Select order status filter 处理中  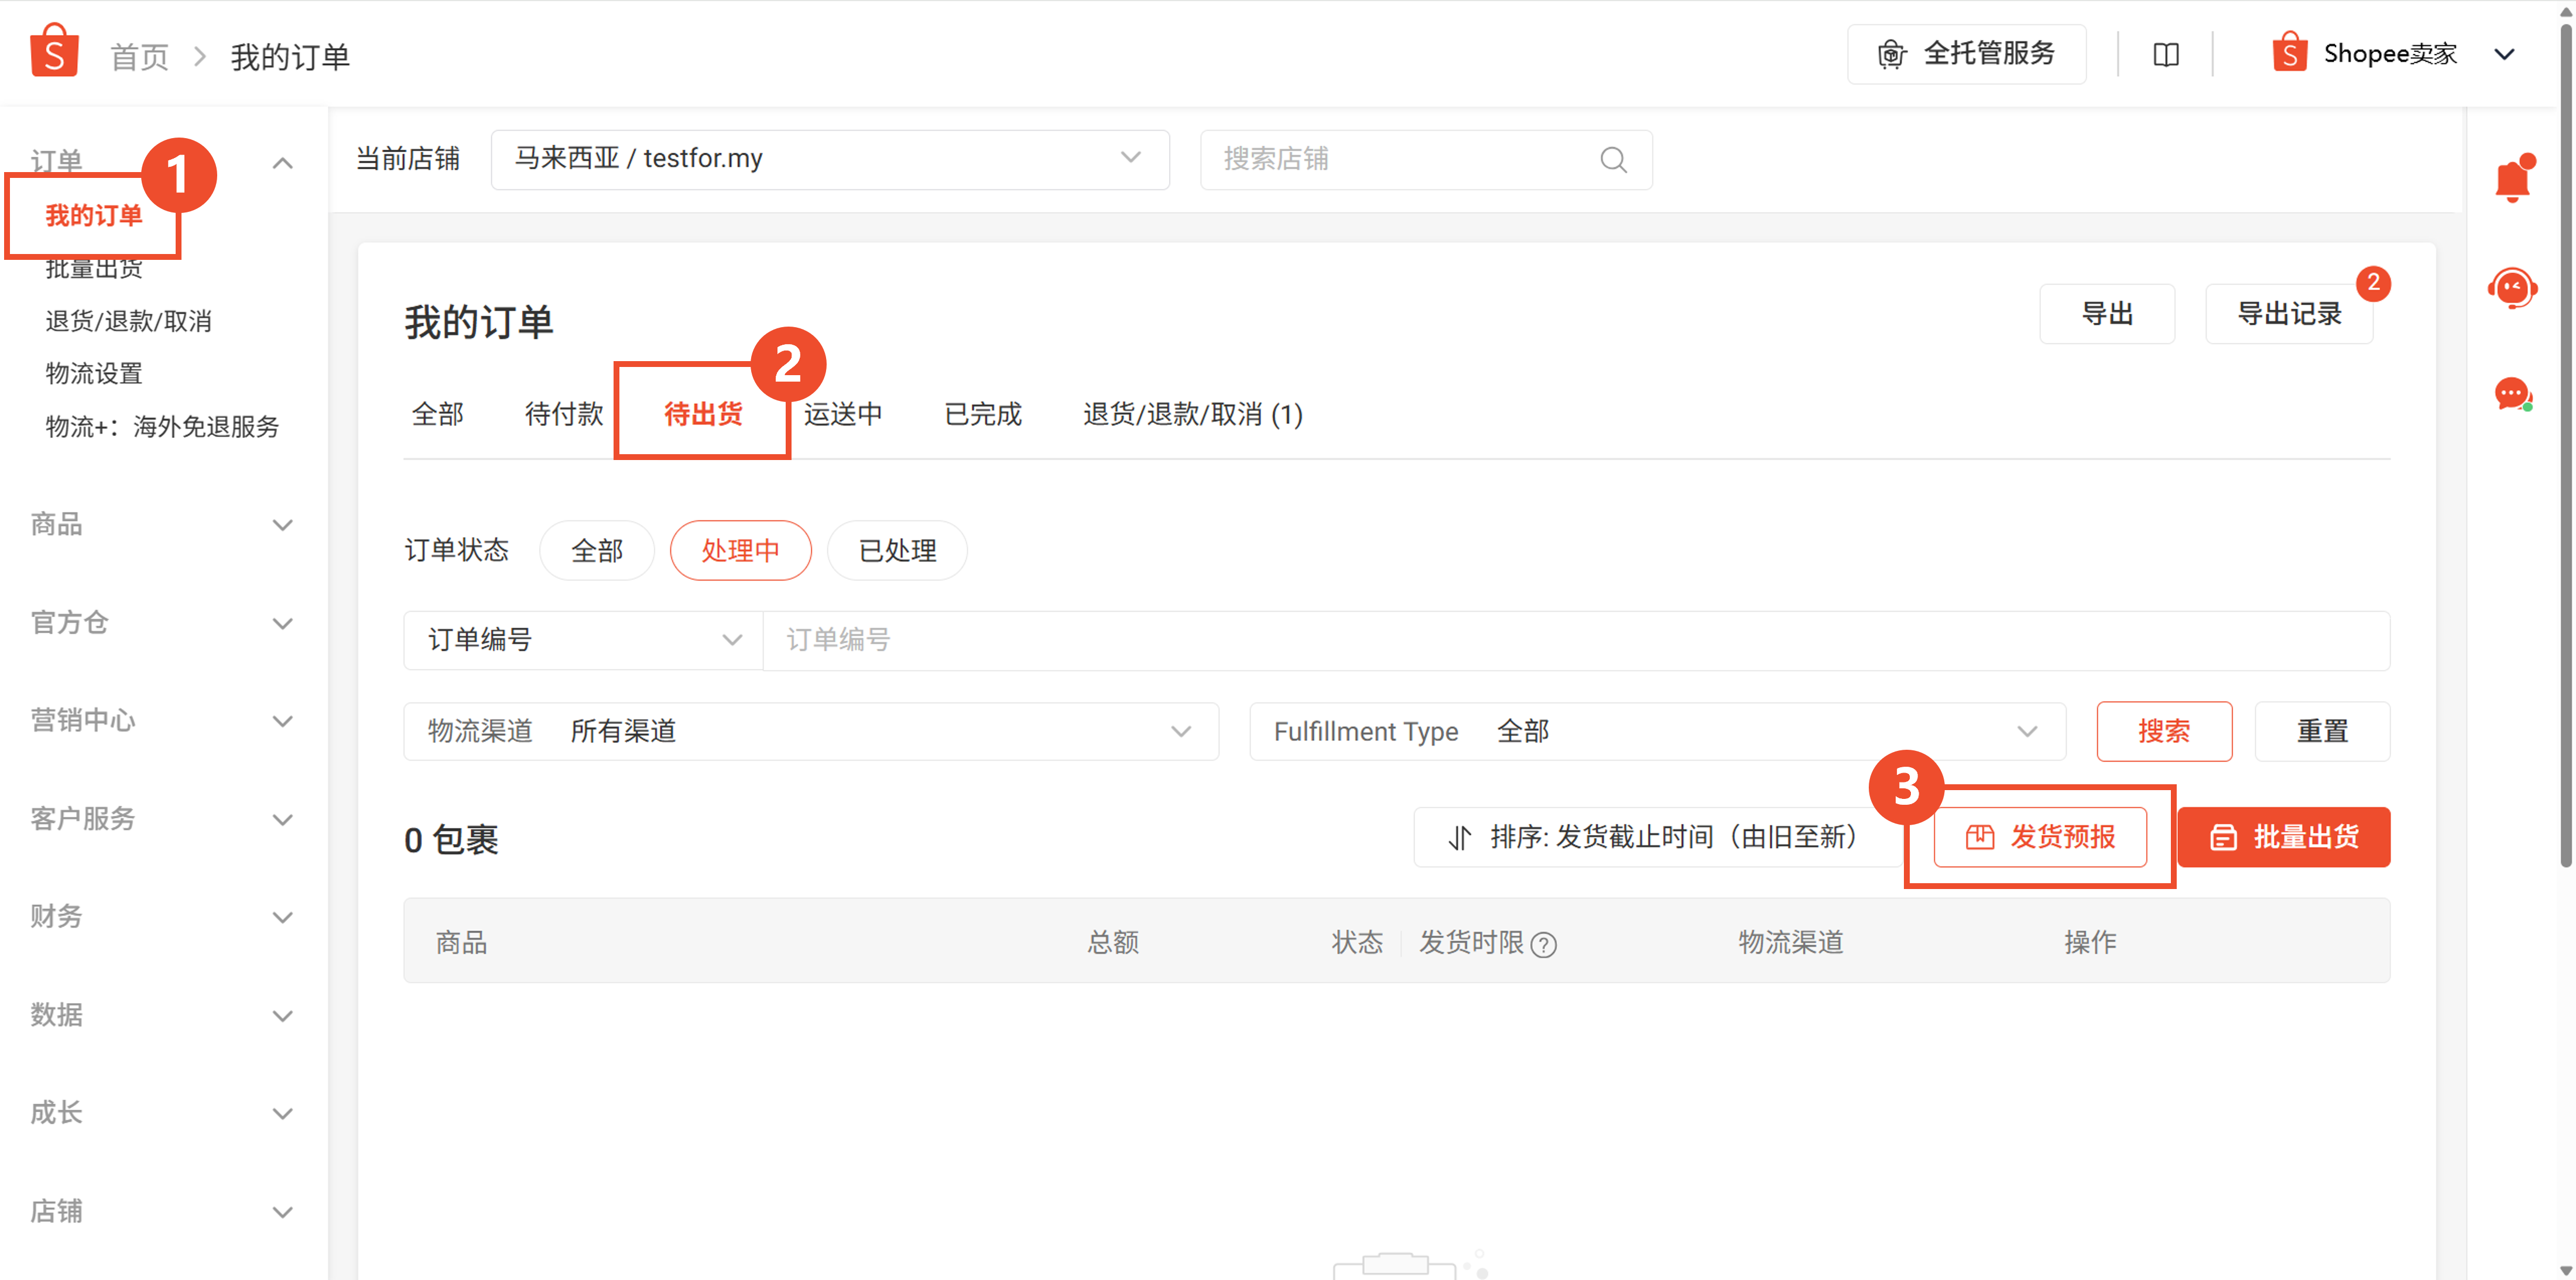click(740, 550)
